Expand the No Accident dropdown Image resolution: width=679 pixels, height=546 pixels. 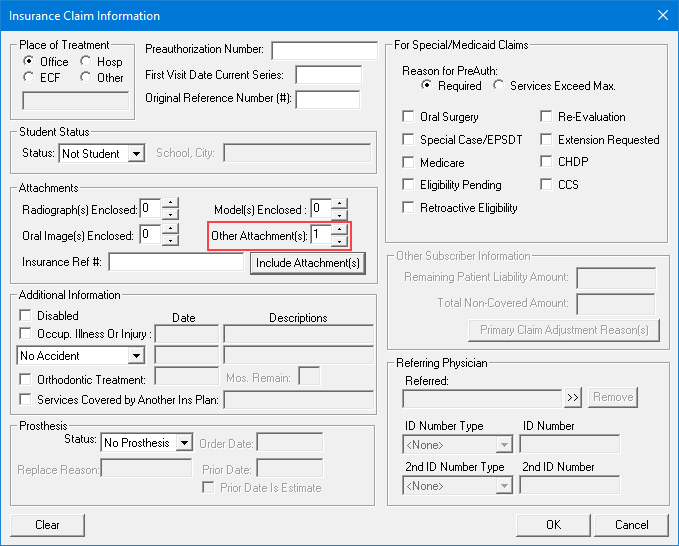point(136,355)
